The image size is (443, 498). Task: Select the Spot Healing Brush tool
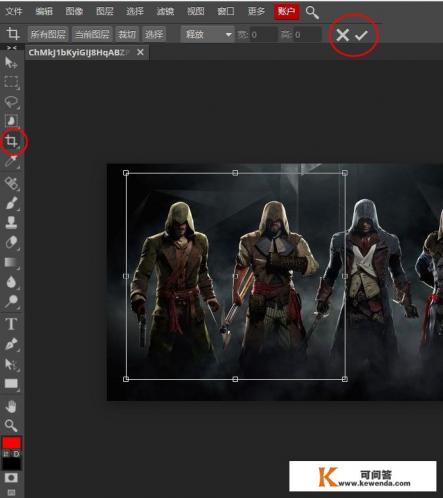(12, 183)
